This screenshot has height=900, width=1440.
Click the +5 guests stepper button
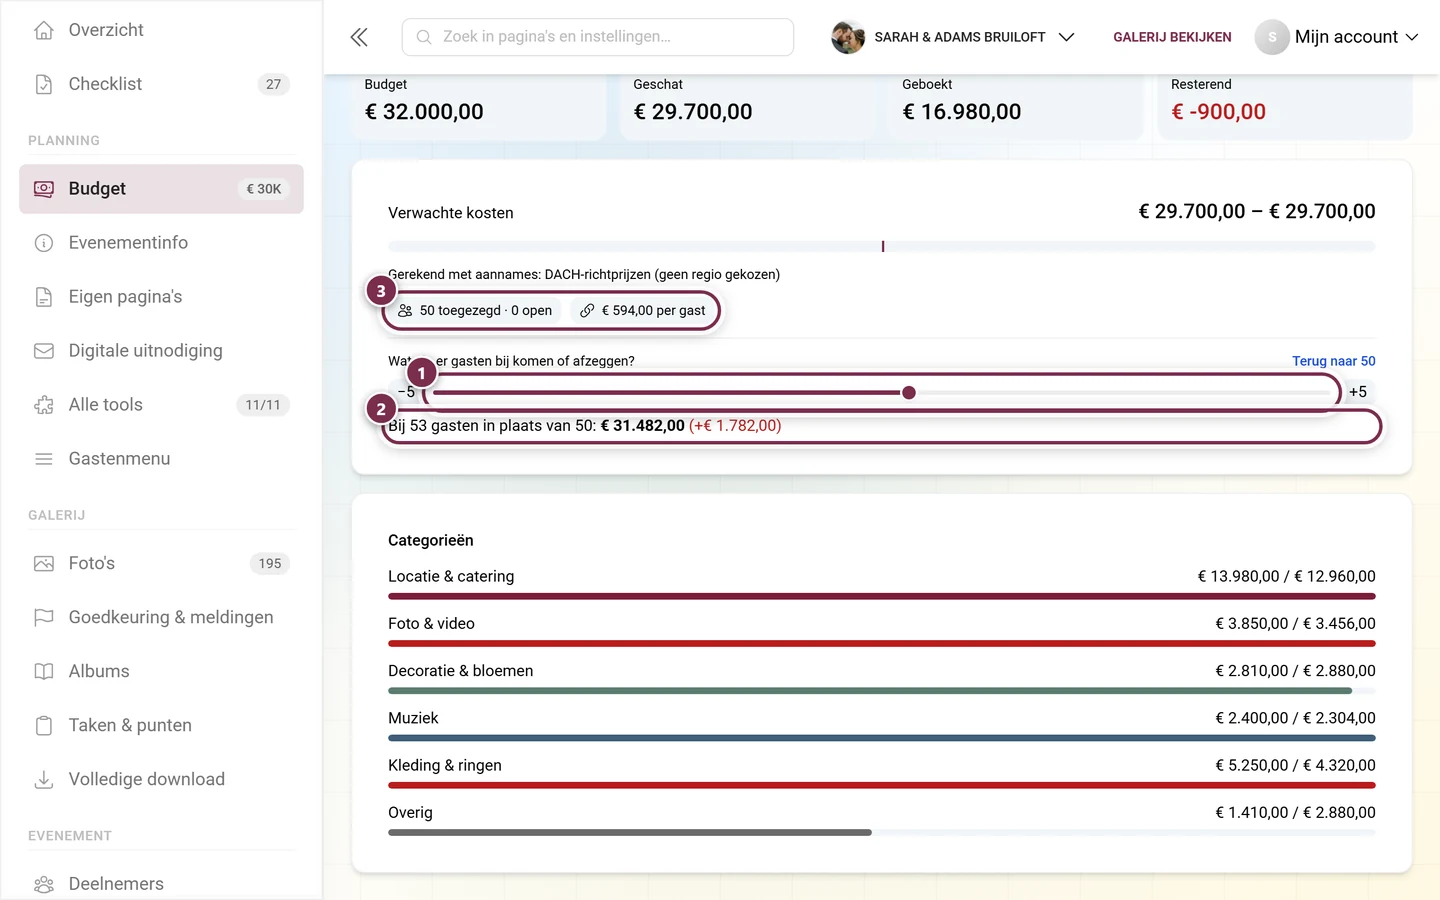(1357, 392)
